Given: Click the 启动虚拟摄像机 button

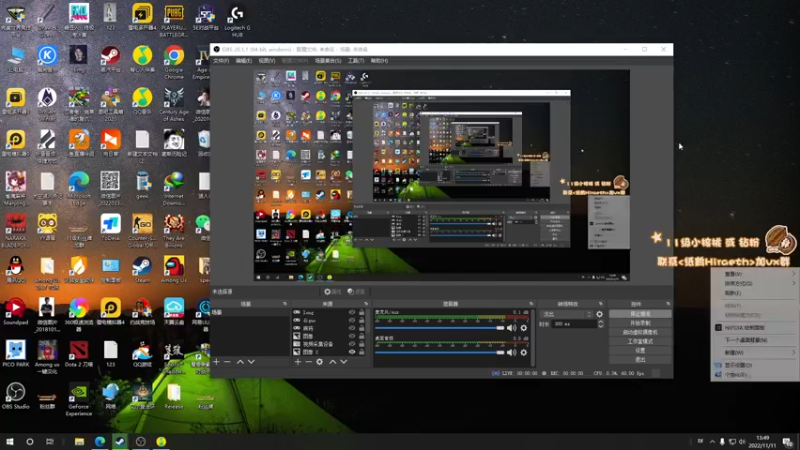Looking at the screenshot, I should 640,332.
